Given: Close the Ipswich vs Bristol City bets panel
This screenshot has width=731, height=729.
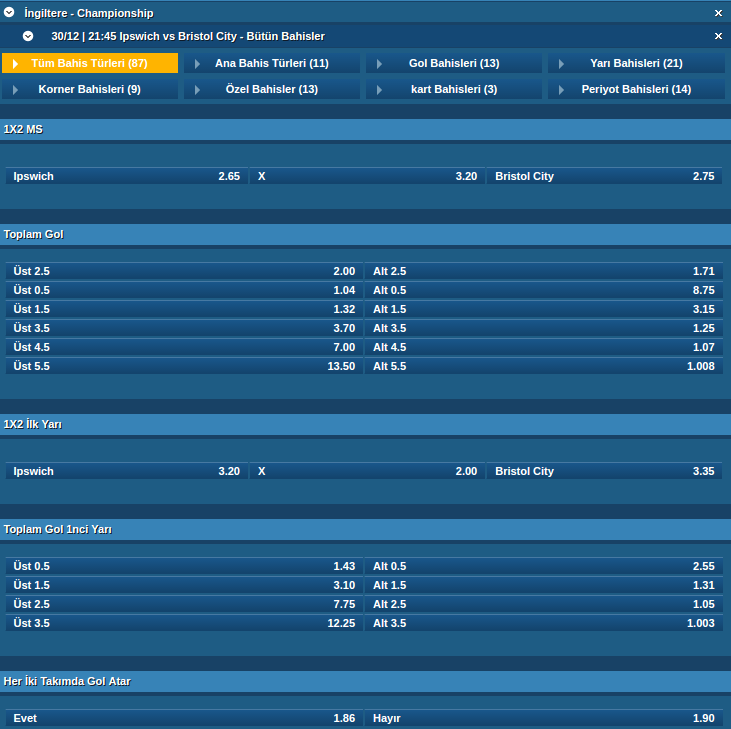Looking at the screenshot, I should click(718, 36).
